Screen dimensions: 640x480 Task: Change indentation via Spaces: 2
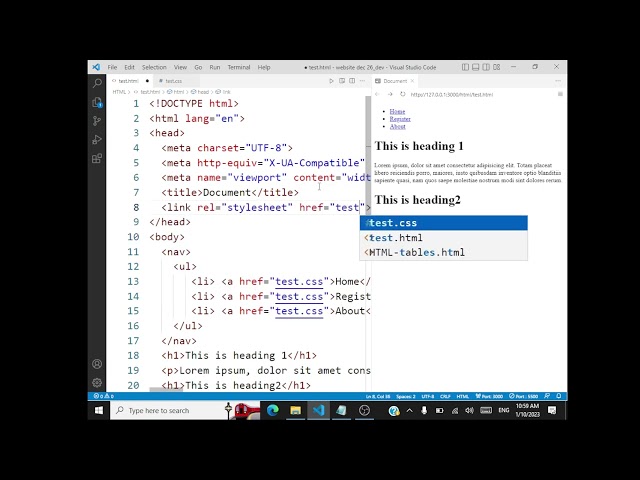click(406, 396)
